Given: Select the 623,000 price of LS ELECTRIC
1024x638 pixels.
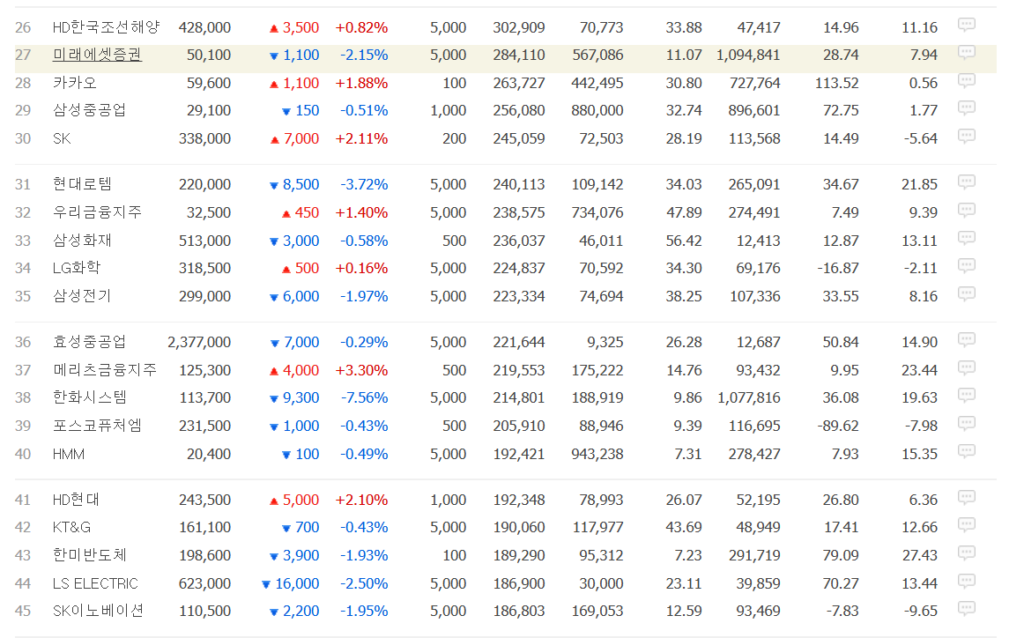Looking at the screenshot, I should click(x=204, y=583).
